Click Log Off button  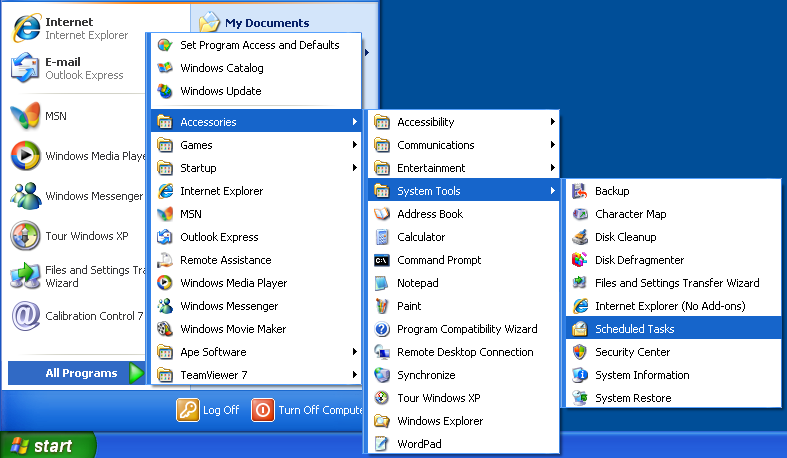208,410
